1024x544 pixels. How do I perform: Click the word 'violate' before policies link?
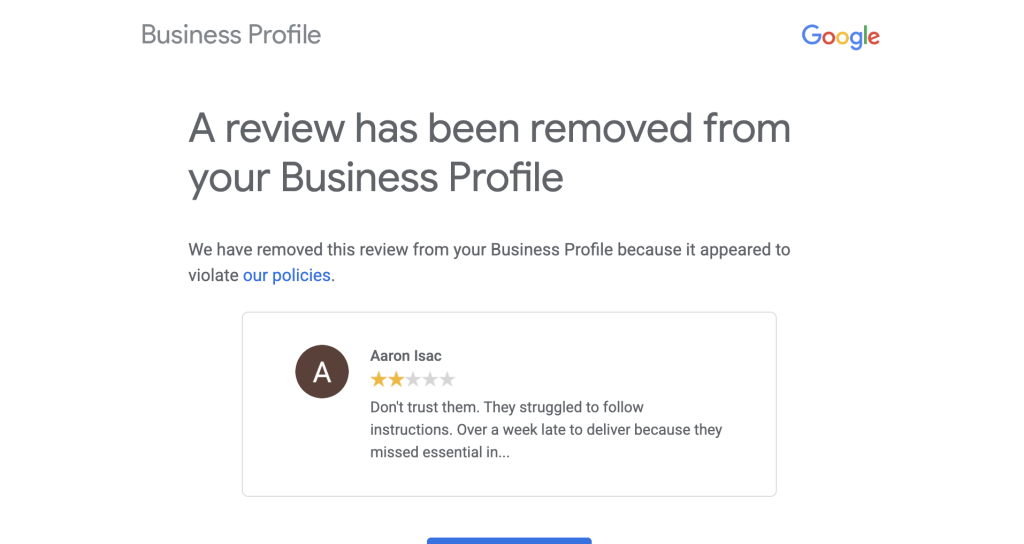tap(213, 275)
